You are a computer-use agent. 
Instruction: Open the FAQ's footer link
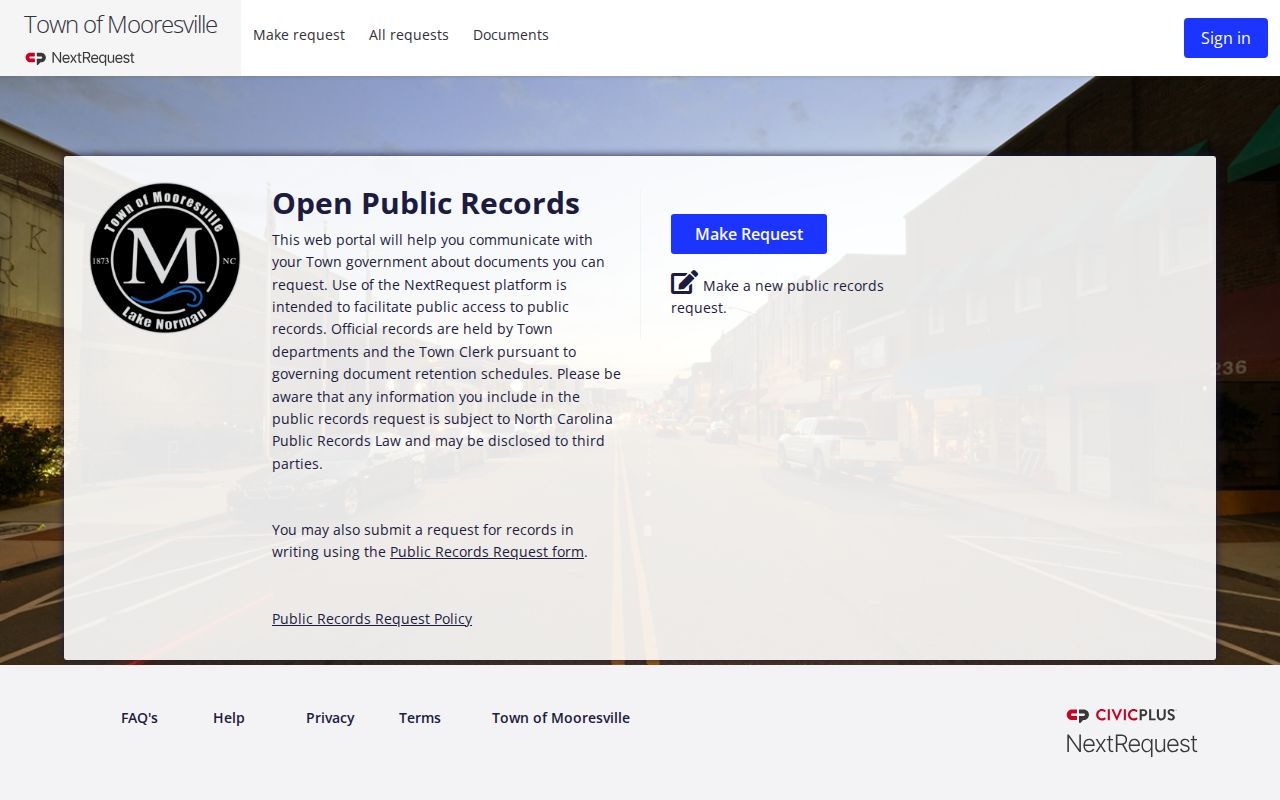point(140,718)
